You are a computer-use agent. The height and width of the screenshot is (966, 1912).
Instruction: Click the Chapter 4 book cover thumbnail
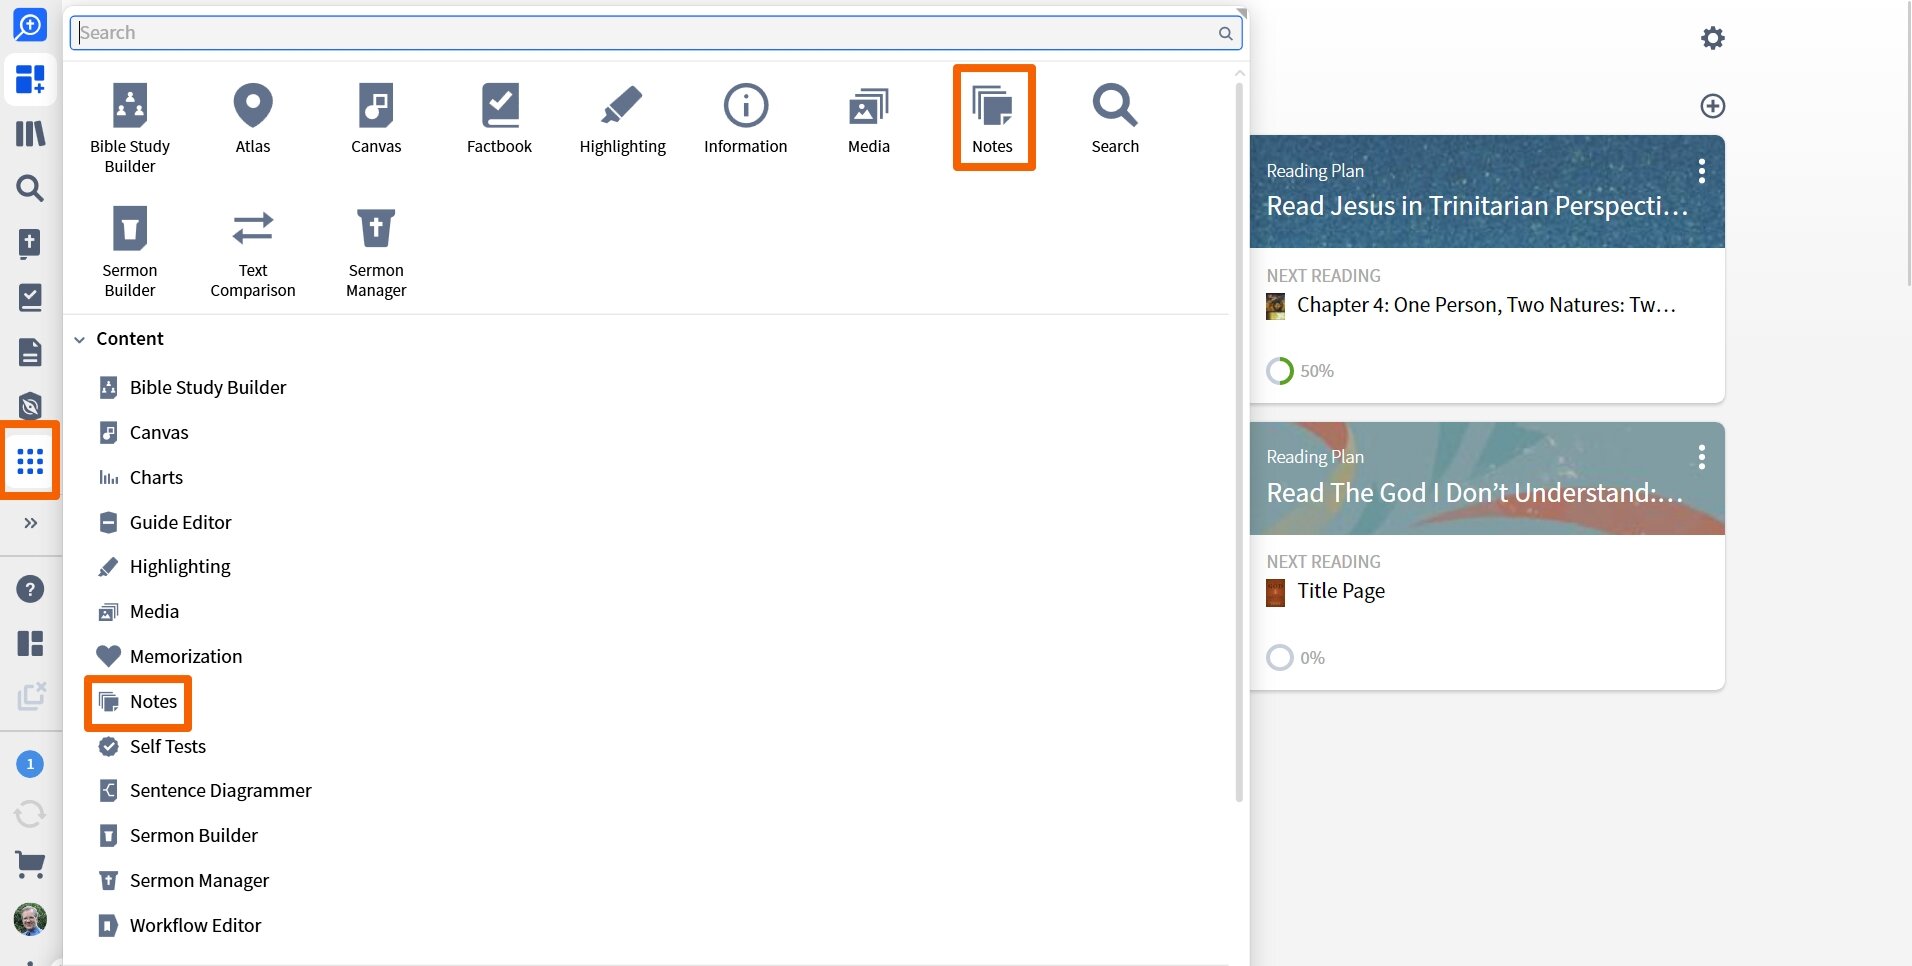point(1276,306)
